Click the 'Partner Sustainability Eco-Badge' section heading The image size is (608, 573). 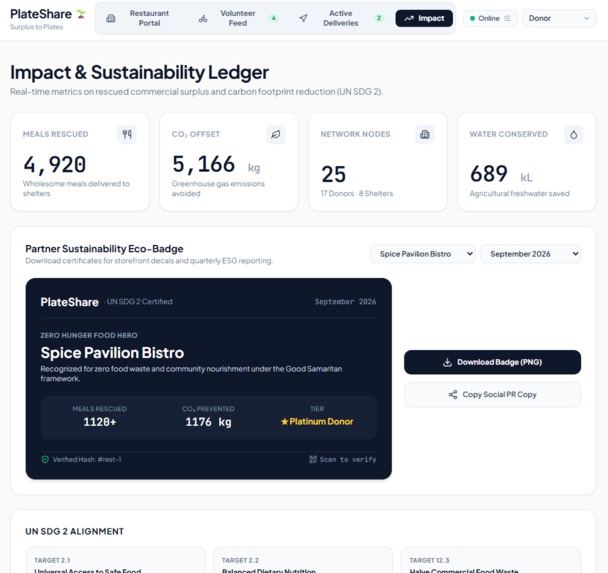click(x=104, y=249)
